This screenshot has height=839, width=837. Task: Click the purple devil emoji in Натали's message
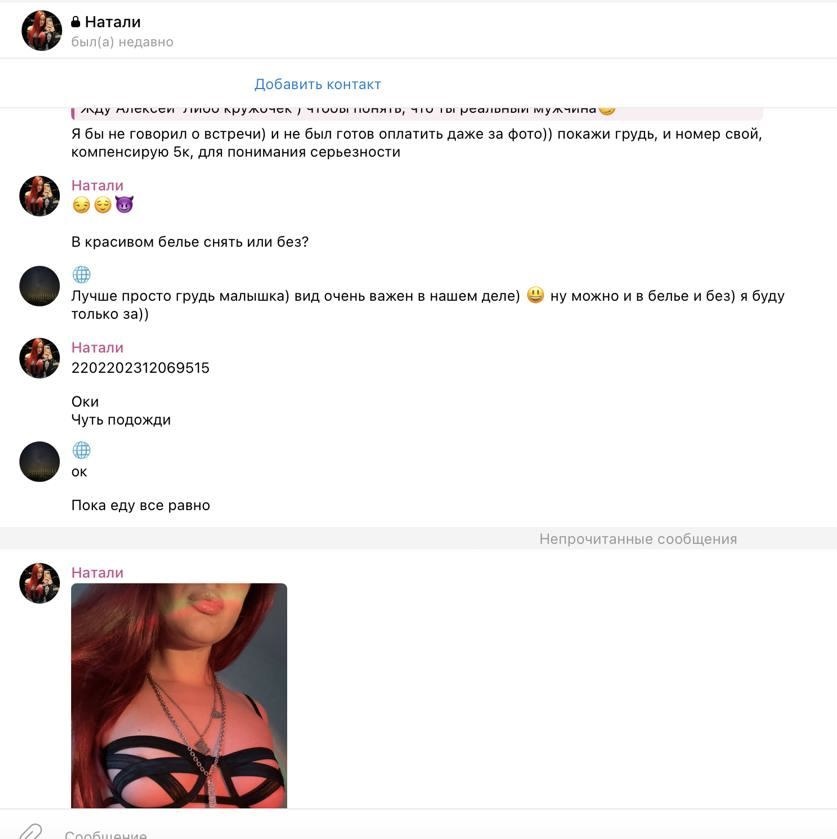coord(124,204)
